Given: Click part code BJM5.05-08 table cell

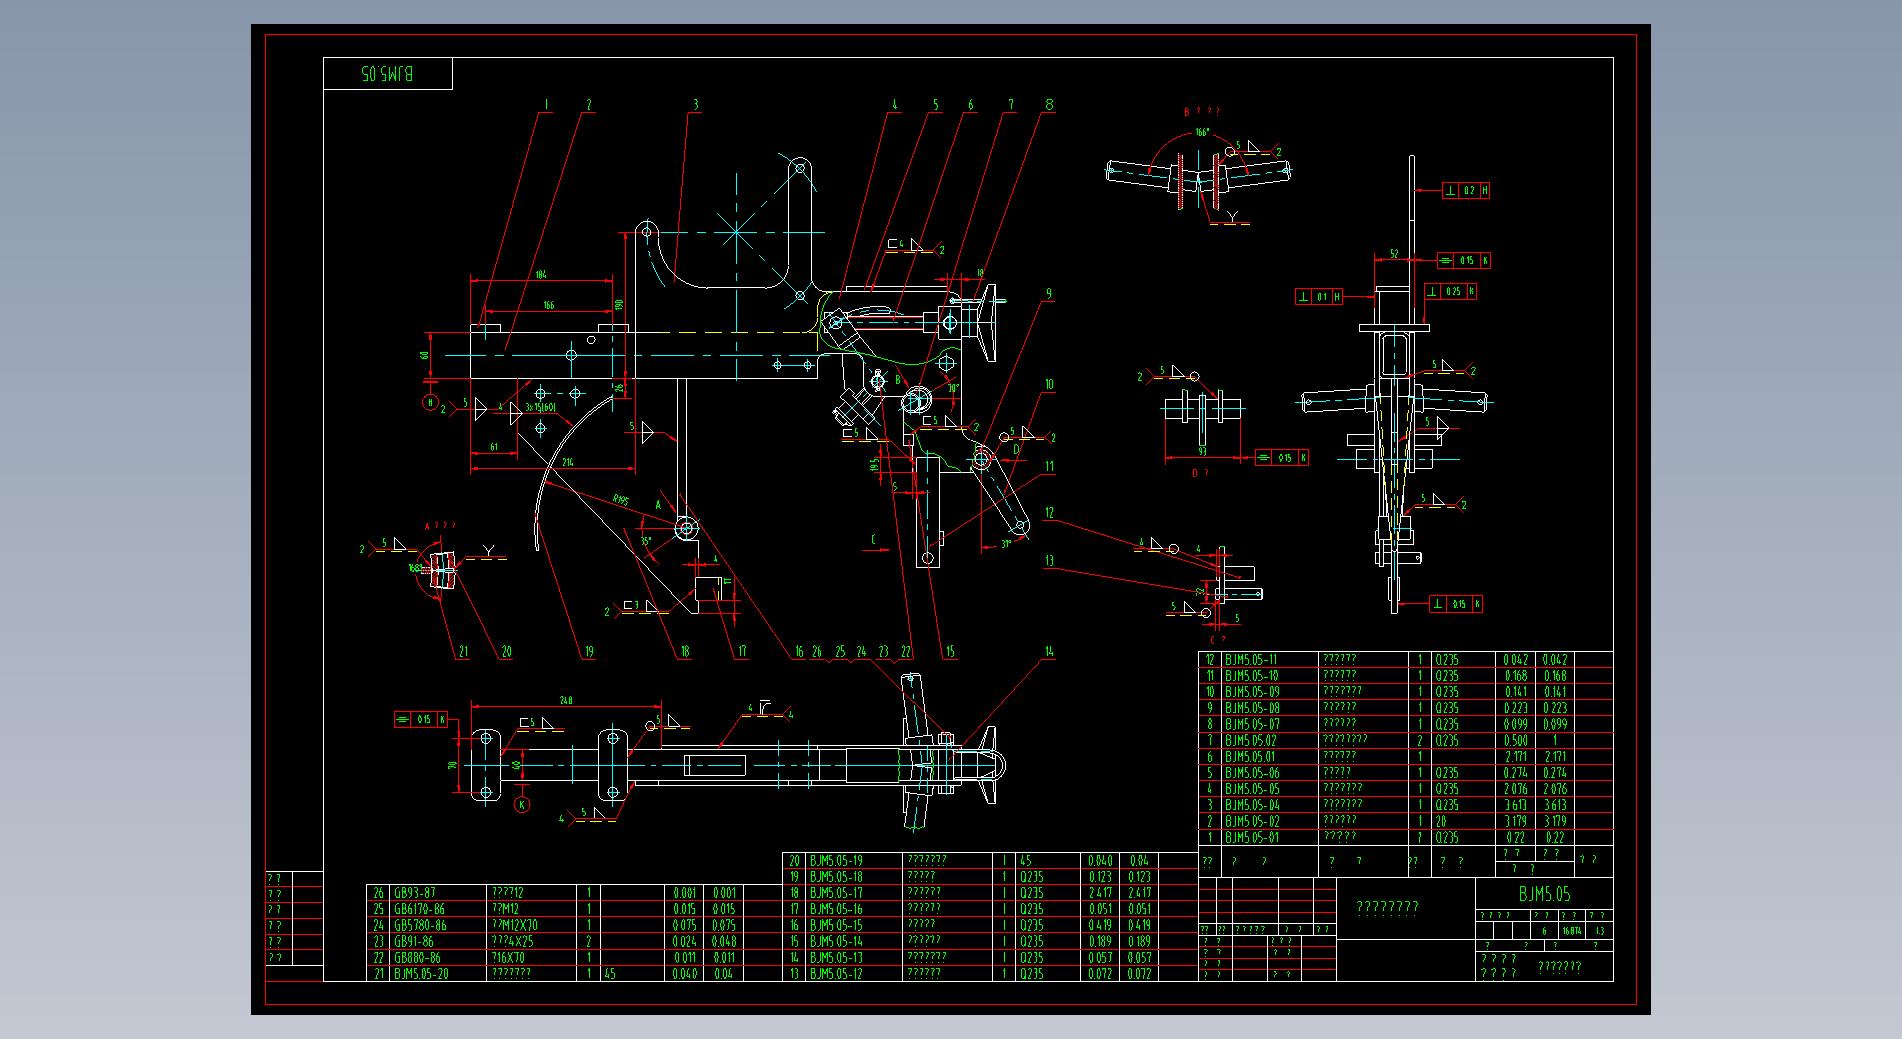Looking at the screenshot, I should pyautogui.click(x=1252, y=708).
